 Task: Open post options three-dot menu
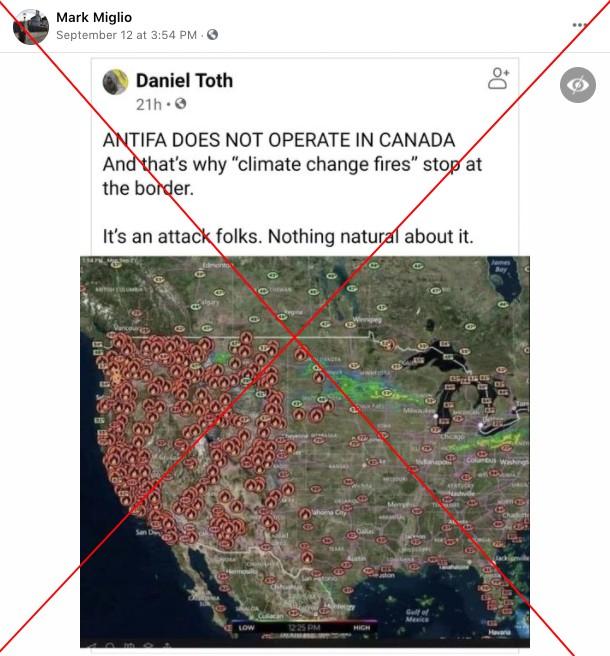[x=579, y=25]
